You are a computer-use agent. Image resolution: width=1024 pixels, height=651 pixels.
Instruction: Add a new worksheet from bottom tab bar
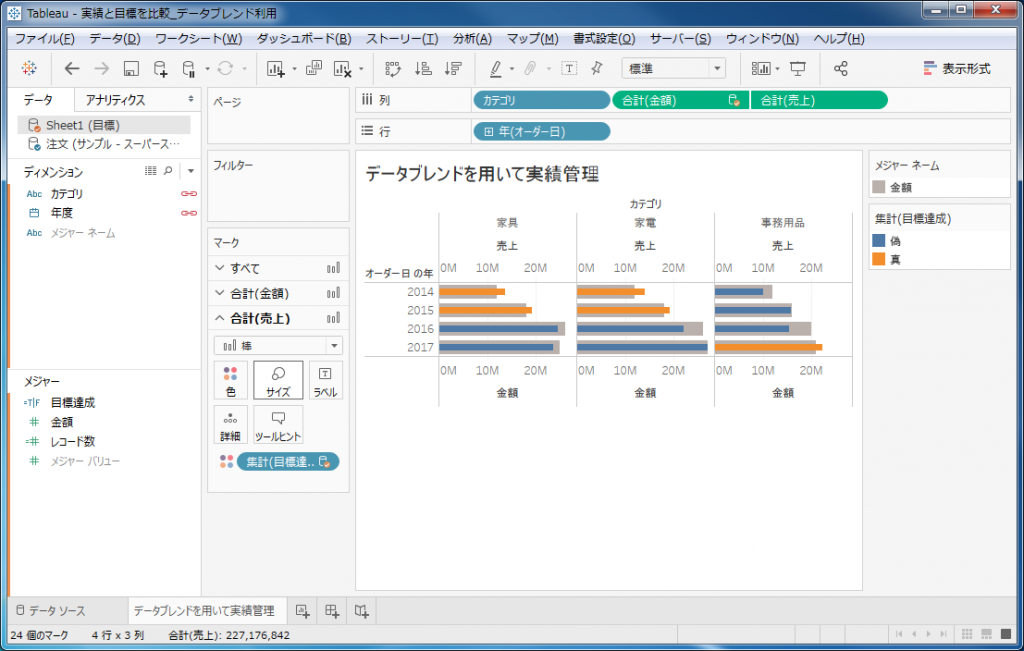click(x=303, y=610)
